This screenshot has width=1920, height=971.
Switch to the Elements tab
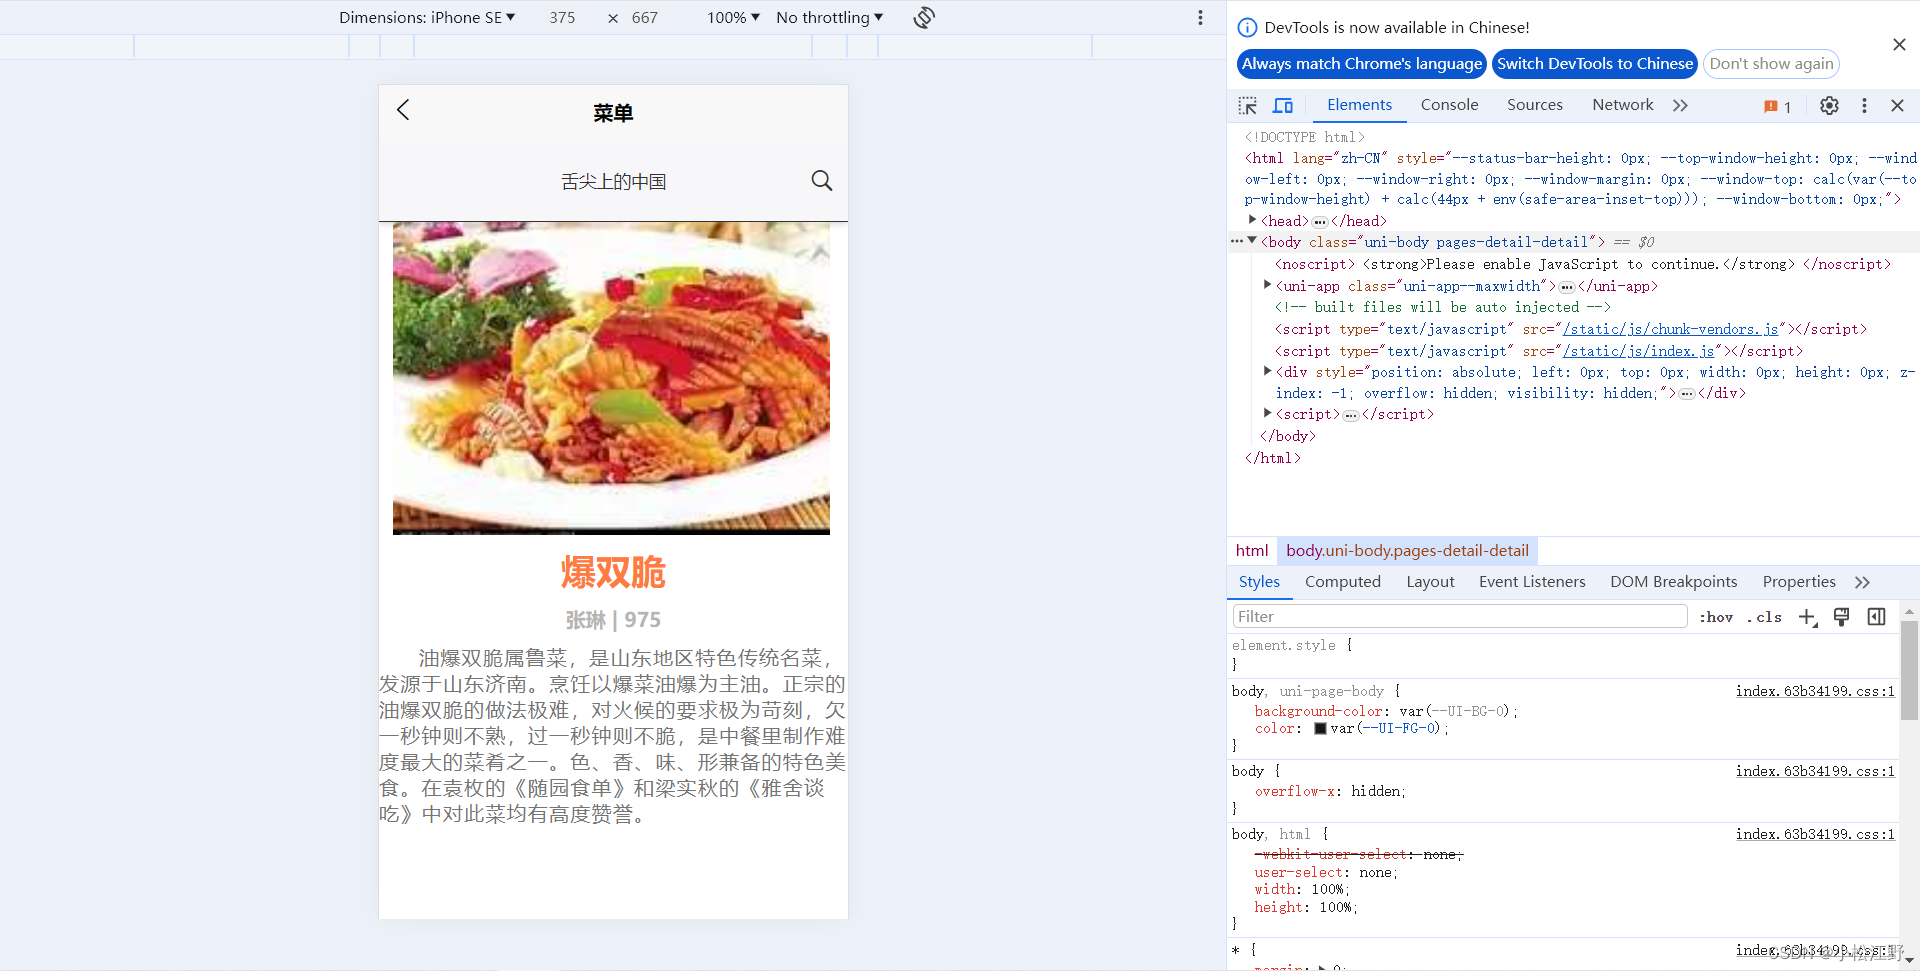point(1359,105)
